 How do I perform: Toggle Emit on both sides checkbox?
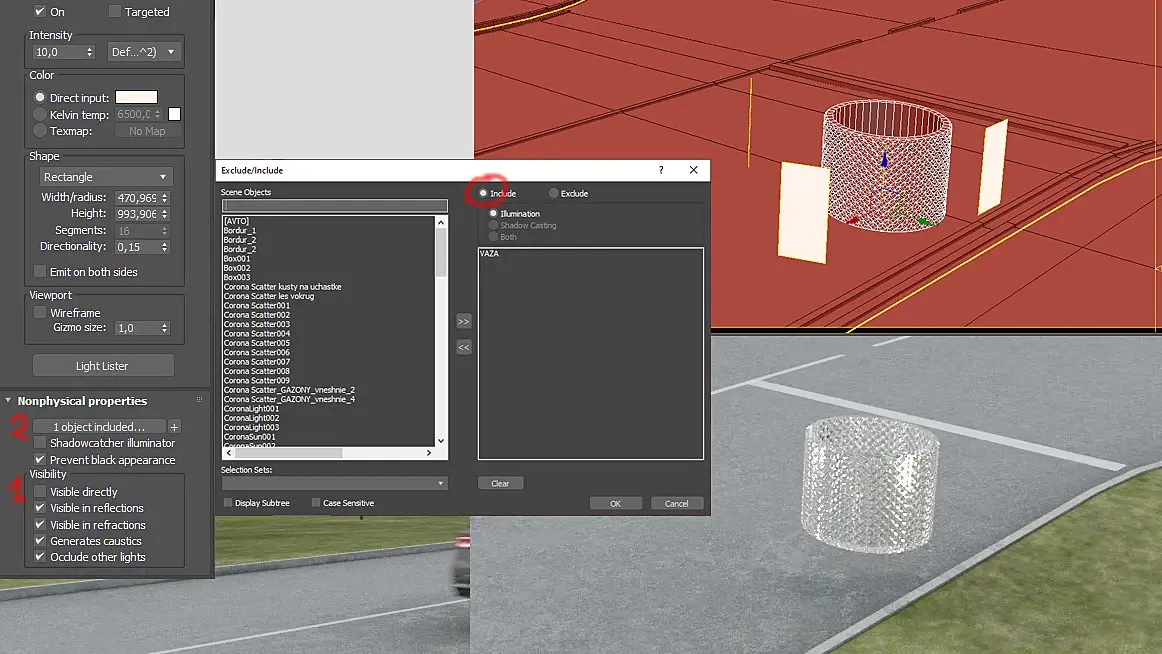tap(40, 272)
